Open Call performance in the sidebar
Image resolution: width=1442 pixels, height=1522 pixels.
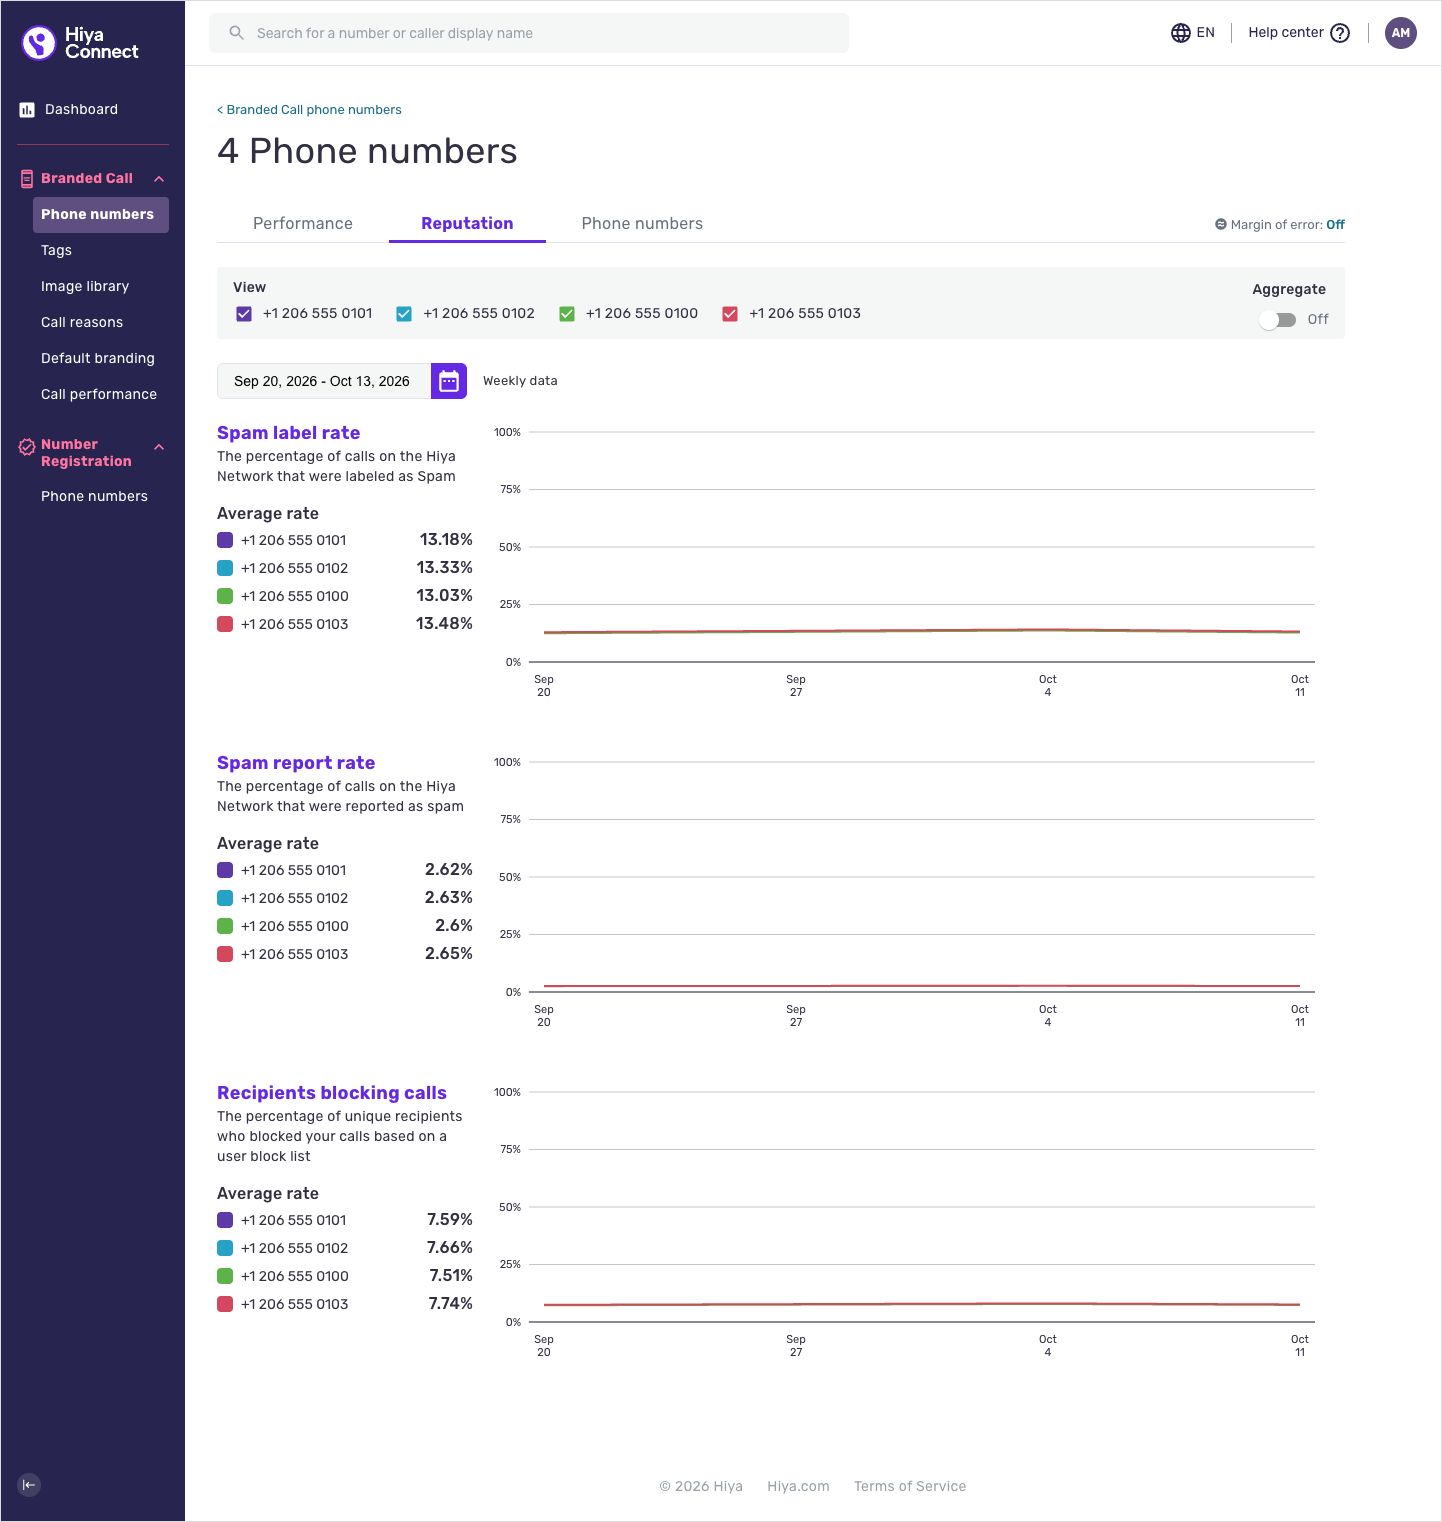99,395
